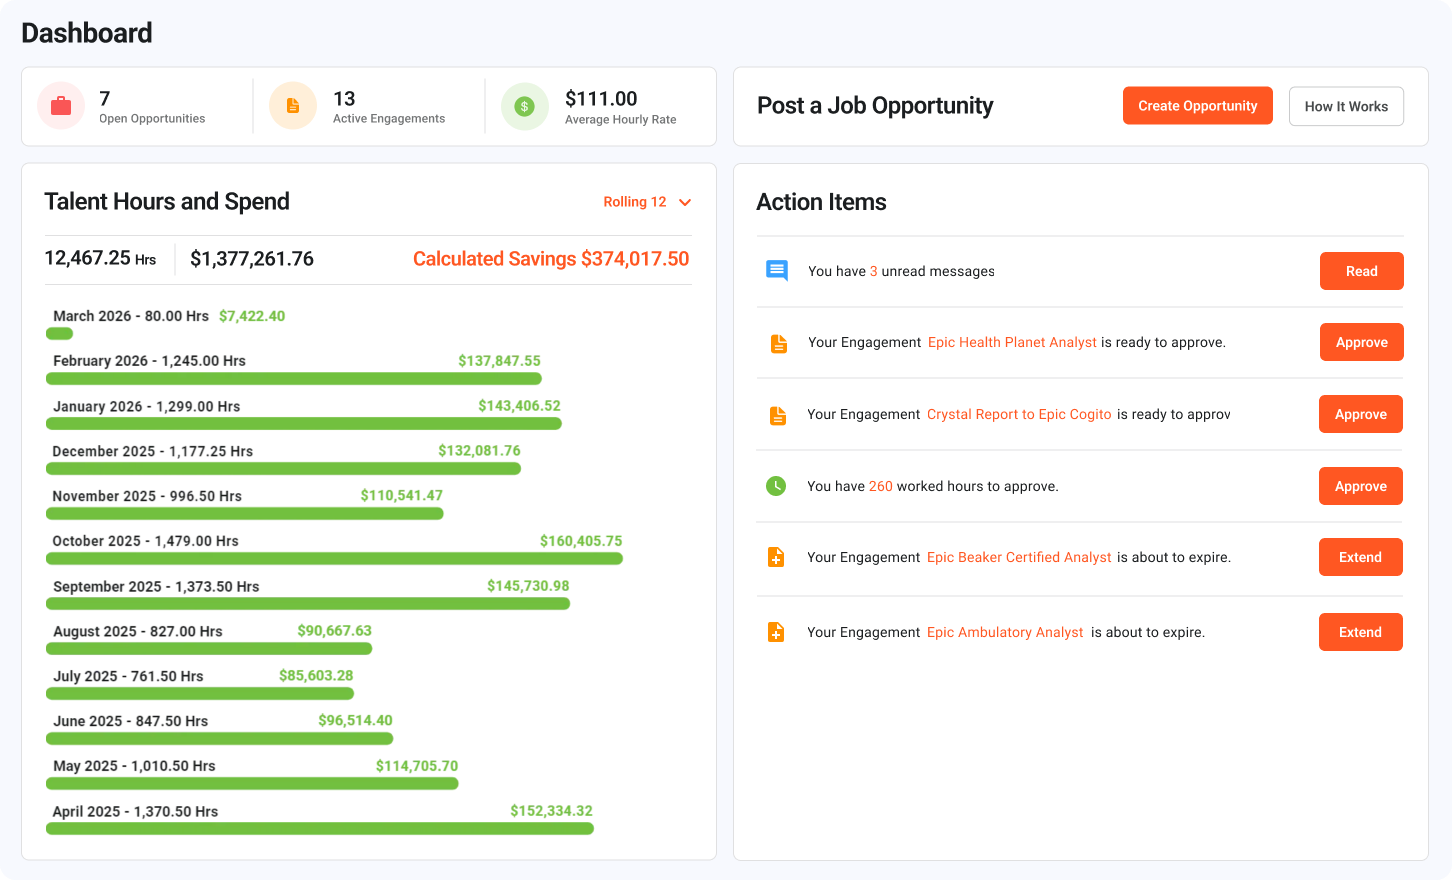Select the Average Hourly Rate dollar icon

click(524, 105)
